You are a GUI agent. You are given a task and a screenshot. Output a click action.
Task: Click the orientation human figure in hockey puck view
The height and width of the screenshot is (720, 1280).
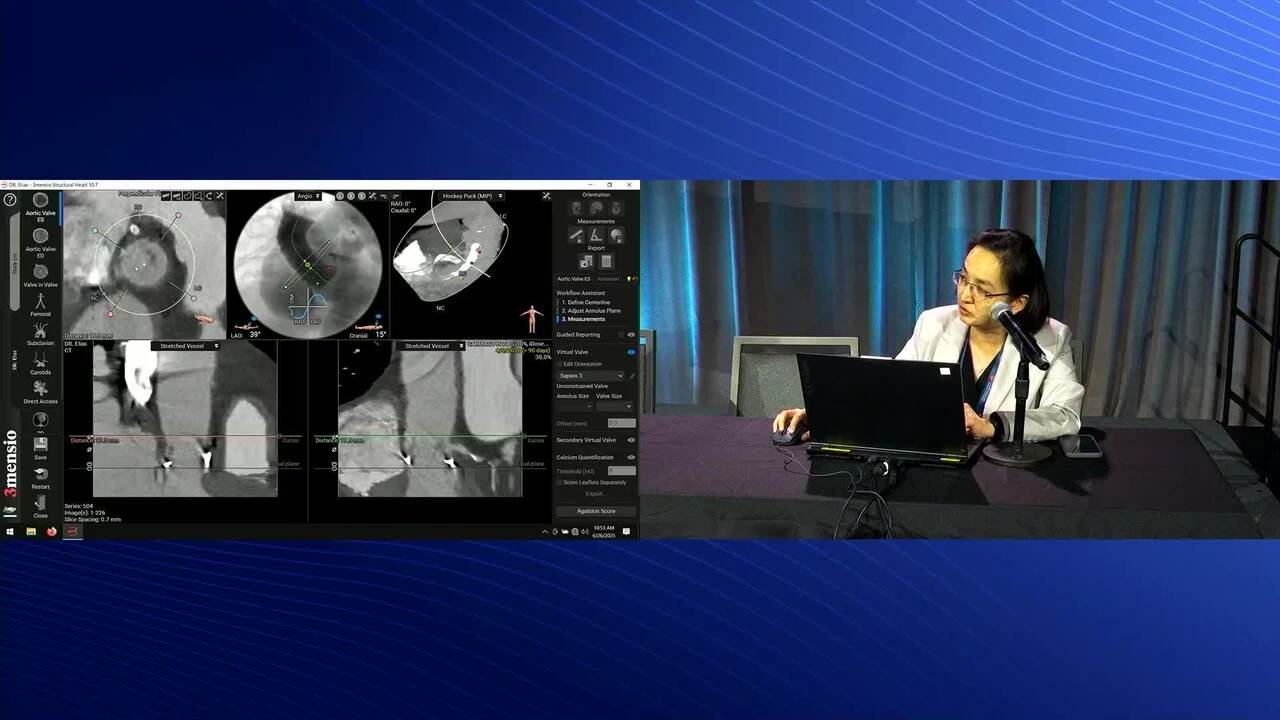[532, 319]
